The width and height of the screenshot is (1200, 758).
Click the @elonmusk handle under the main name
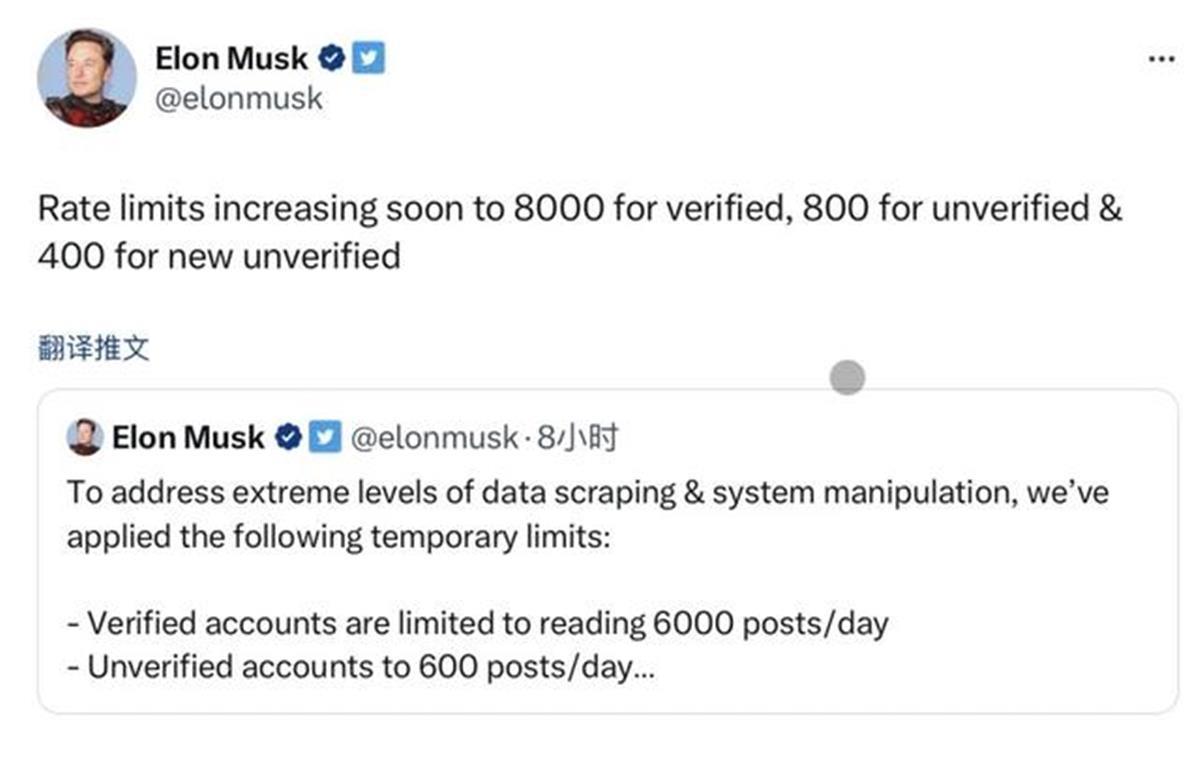239,99
